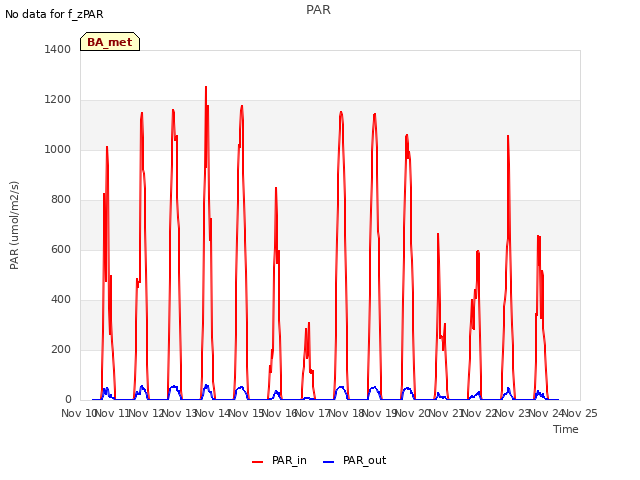The width and height of the screenshot is (640, 480).
Task: Click the 600 y-axis tick label
Action: coord(61,249)
